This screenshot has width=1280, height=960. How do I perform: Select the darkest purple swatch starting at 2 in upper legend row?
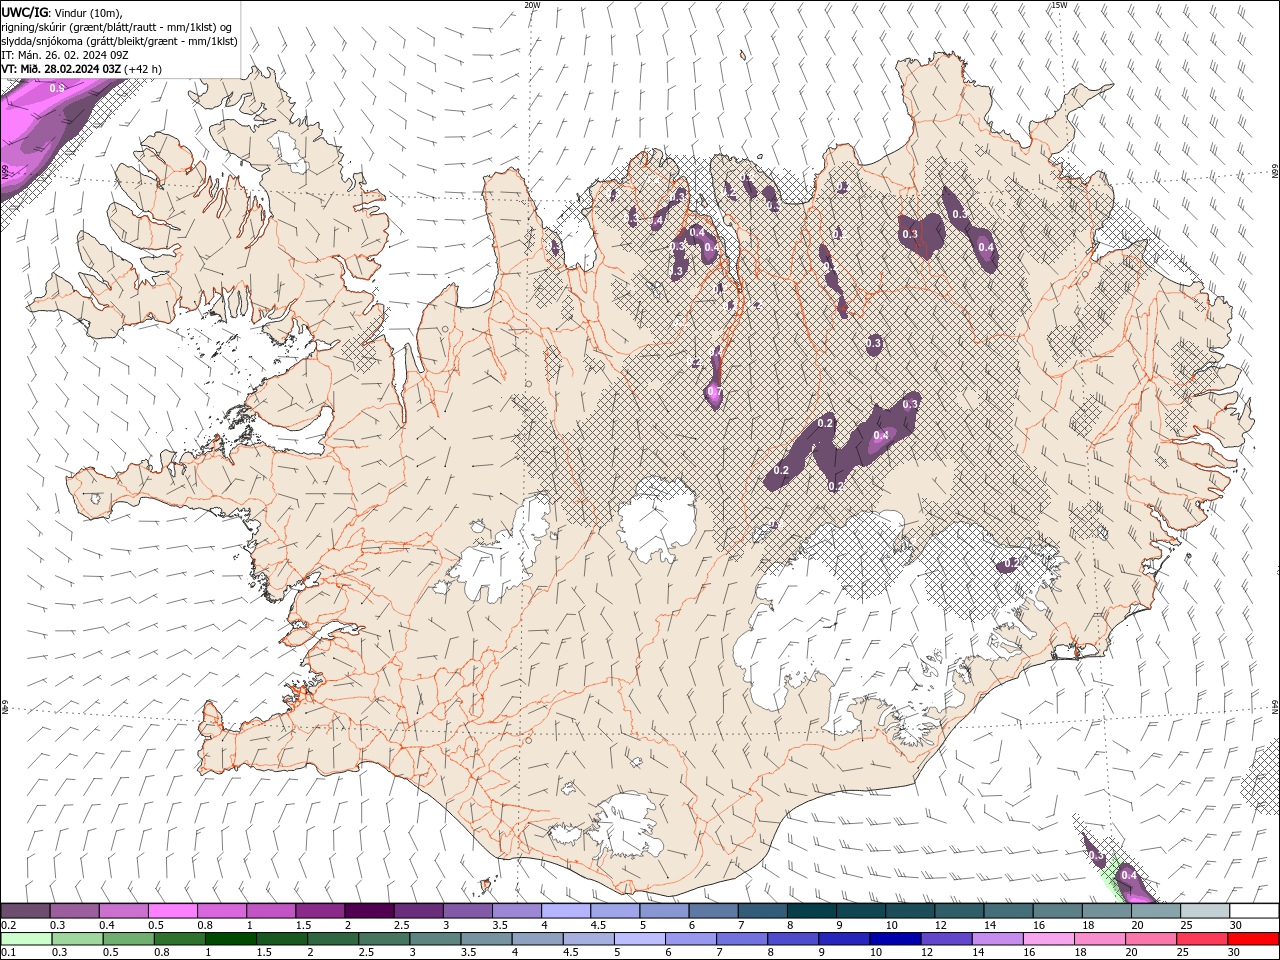pyautogui.click(x=369, y=911)
